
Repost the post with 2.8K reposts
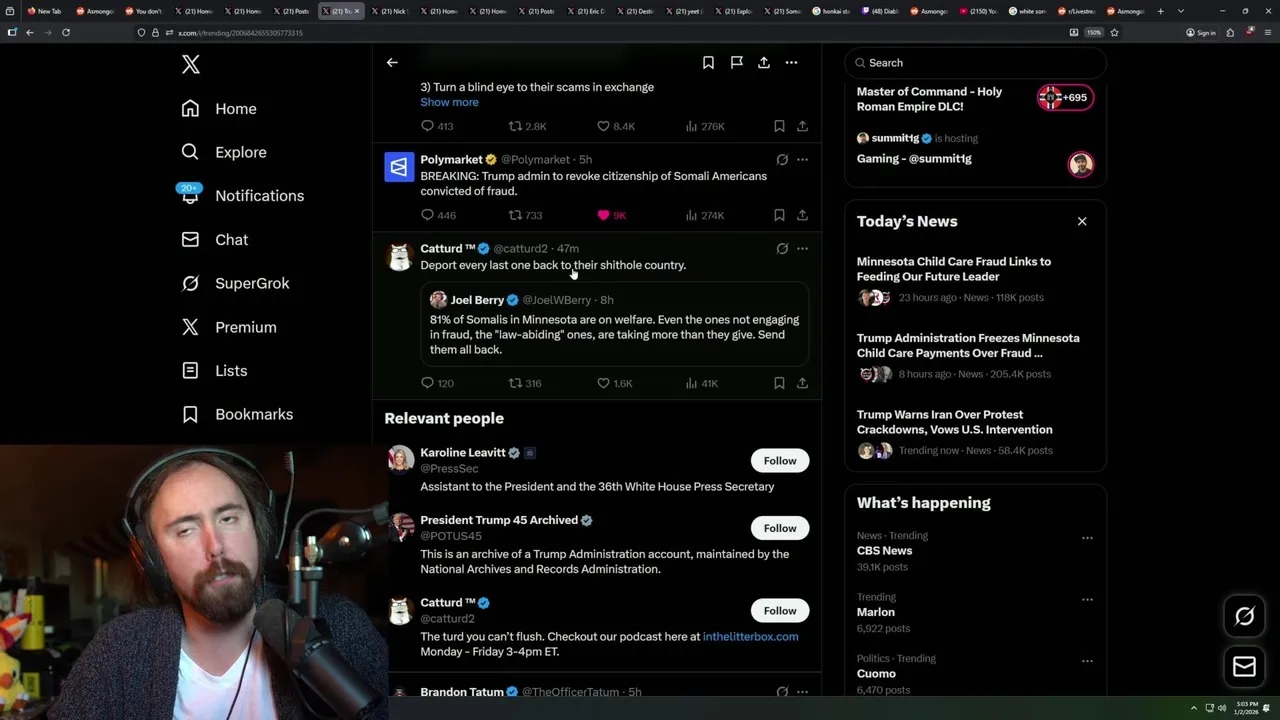pyautogui.click(x=528, y=126)
